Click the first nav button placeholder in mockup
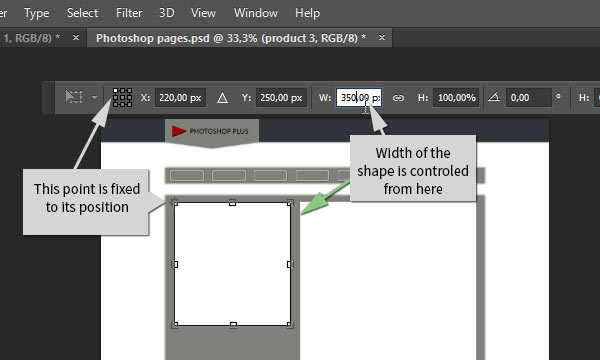Image resolution: width=600 pixels, height=360 pixels. [187, 176]
